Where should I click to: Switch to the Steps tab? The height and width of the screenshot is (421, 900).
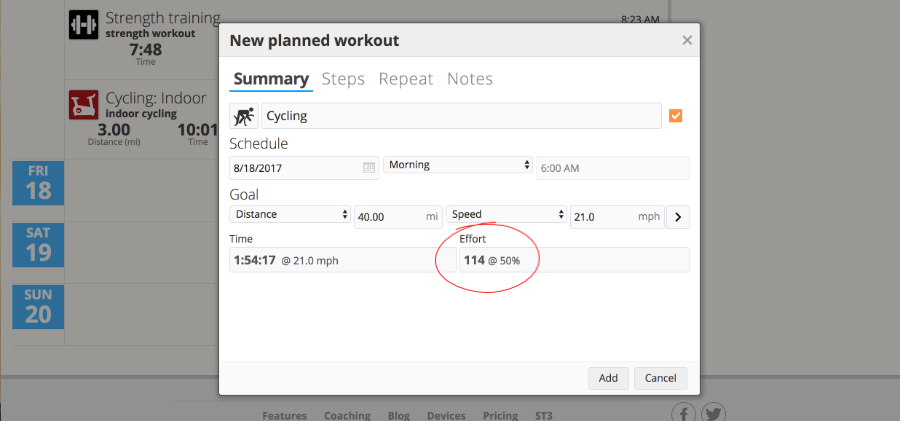pyautogui.click(x=343, y=79)
